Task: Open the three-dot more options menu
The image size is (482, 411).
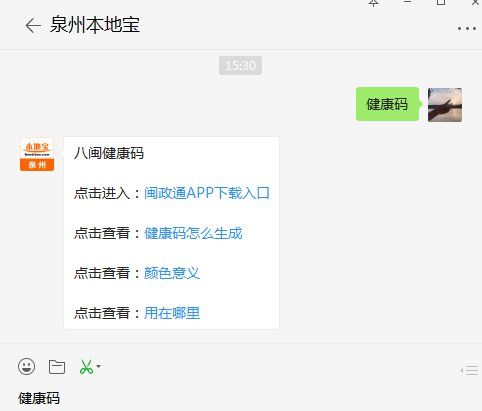Action: coord(467,28)
